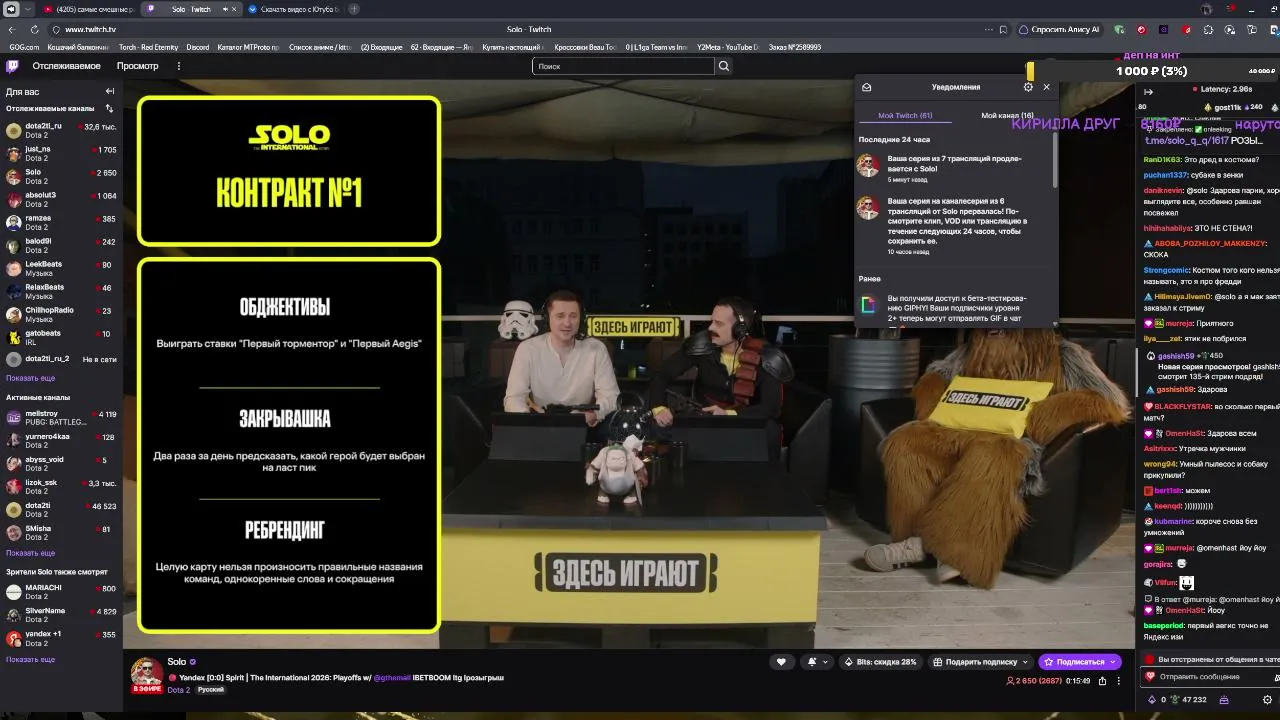Open LeekBeats music channel
Screen dimensions: 1280x720
(x=61, y=269)
